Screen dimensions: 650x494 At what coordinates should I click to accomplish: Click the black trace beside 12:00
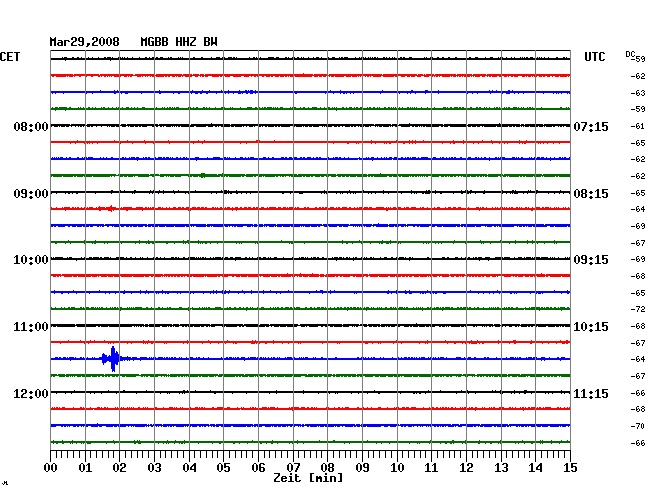pyautogui.click(x=310, y=392)
